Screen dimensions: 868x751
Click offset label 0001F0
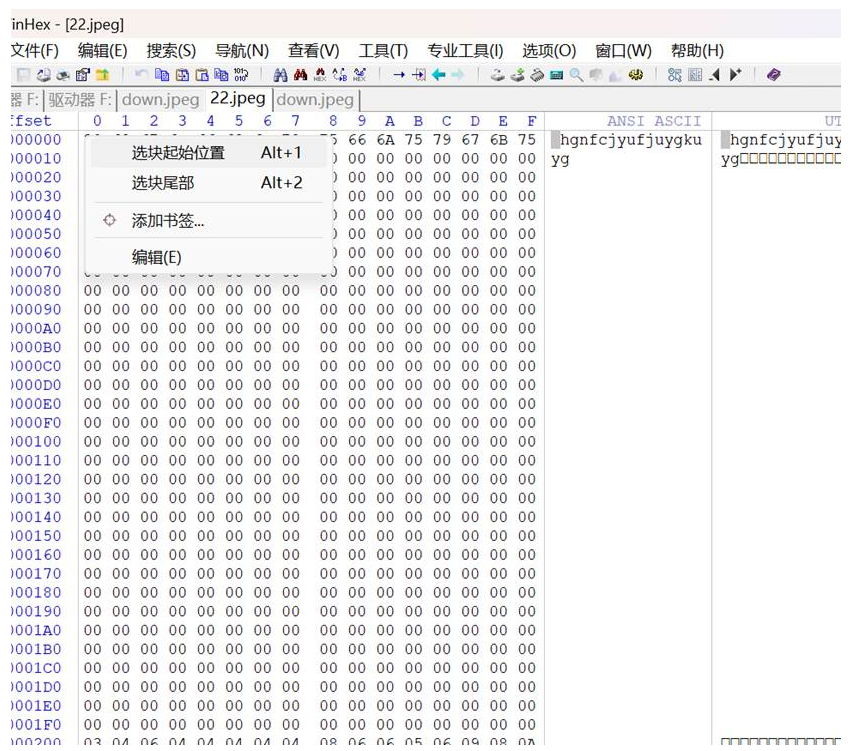[36, 725]
